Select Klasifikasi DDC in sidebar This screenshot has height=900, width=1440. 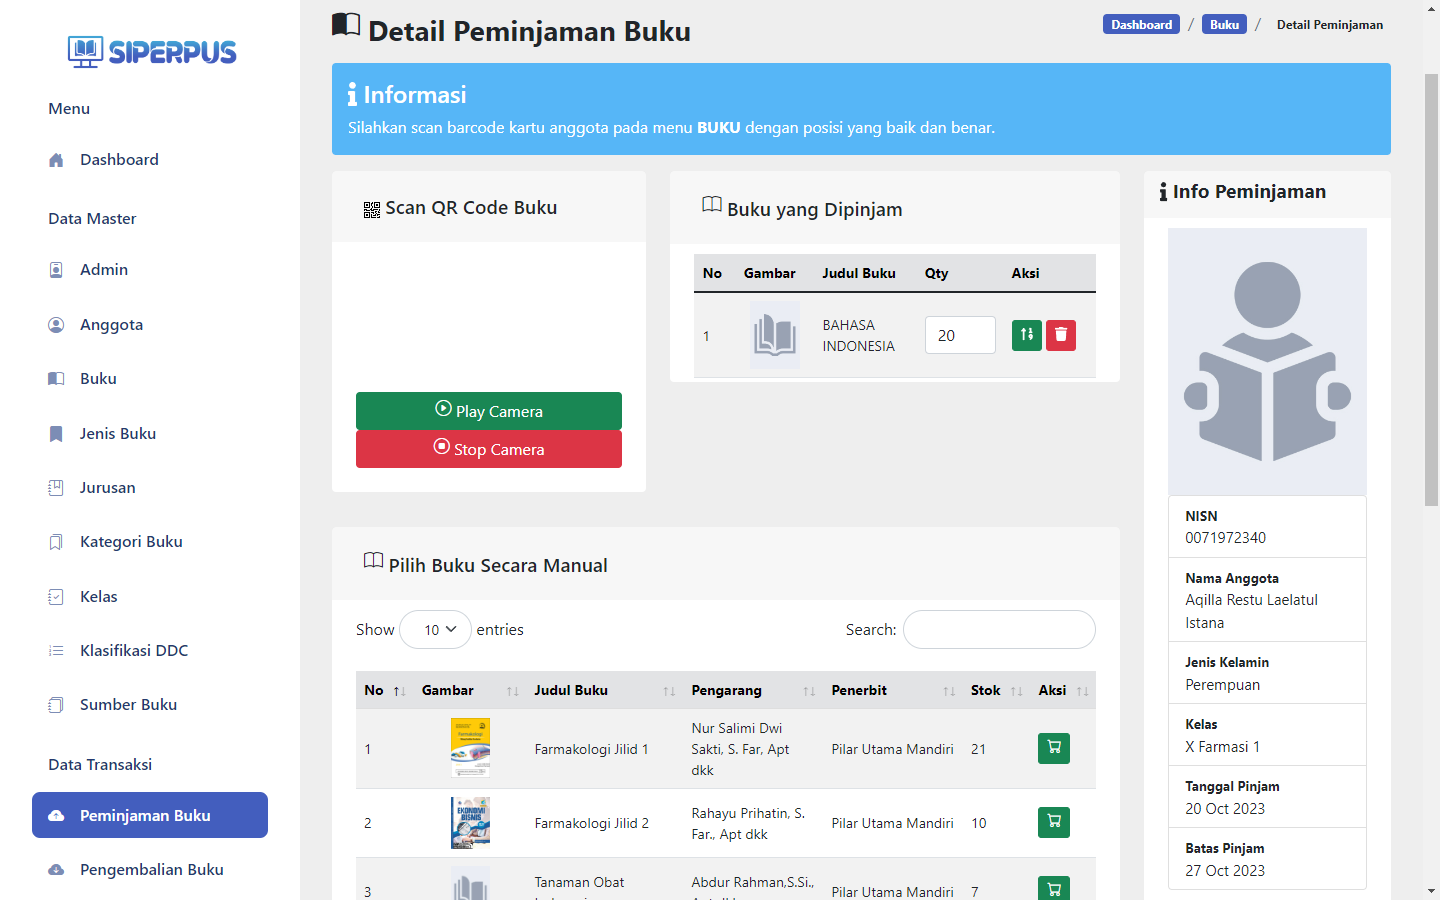pyautogui.click(x=134, y=651)
